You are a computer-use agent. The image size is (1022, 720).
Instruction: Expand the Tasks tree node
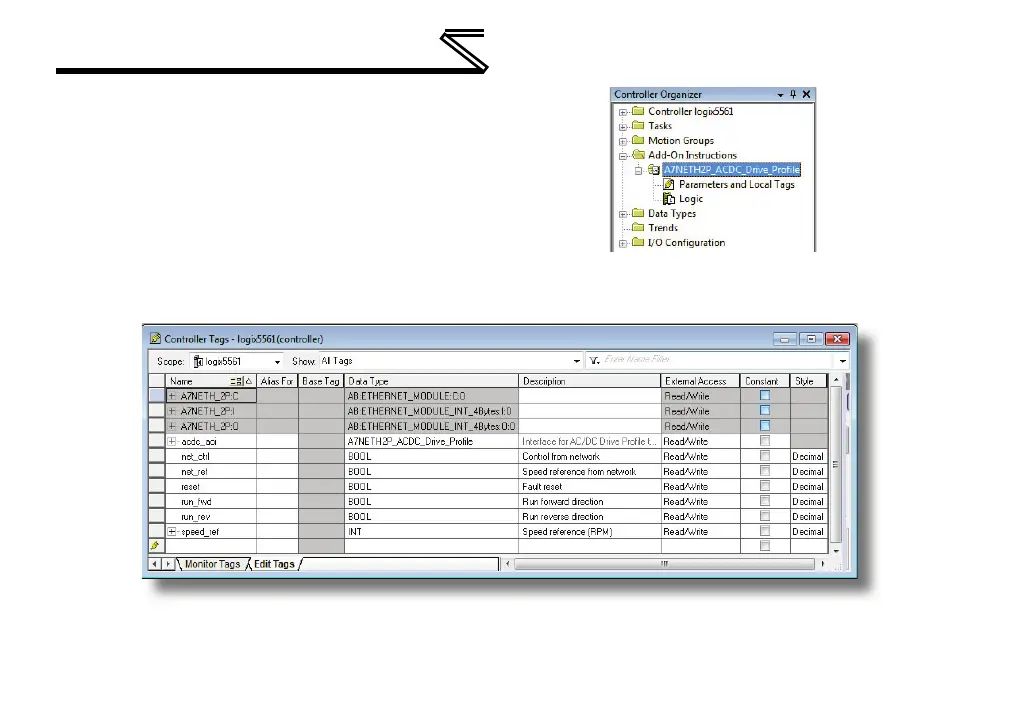(623, 126)
